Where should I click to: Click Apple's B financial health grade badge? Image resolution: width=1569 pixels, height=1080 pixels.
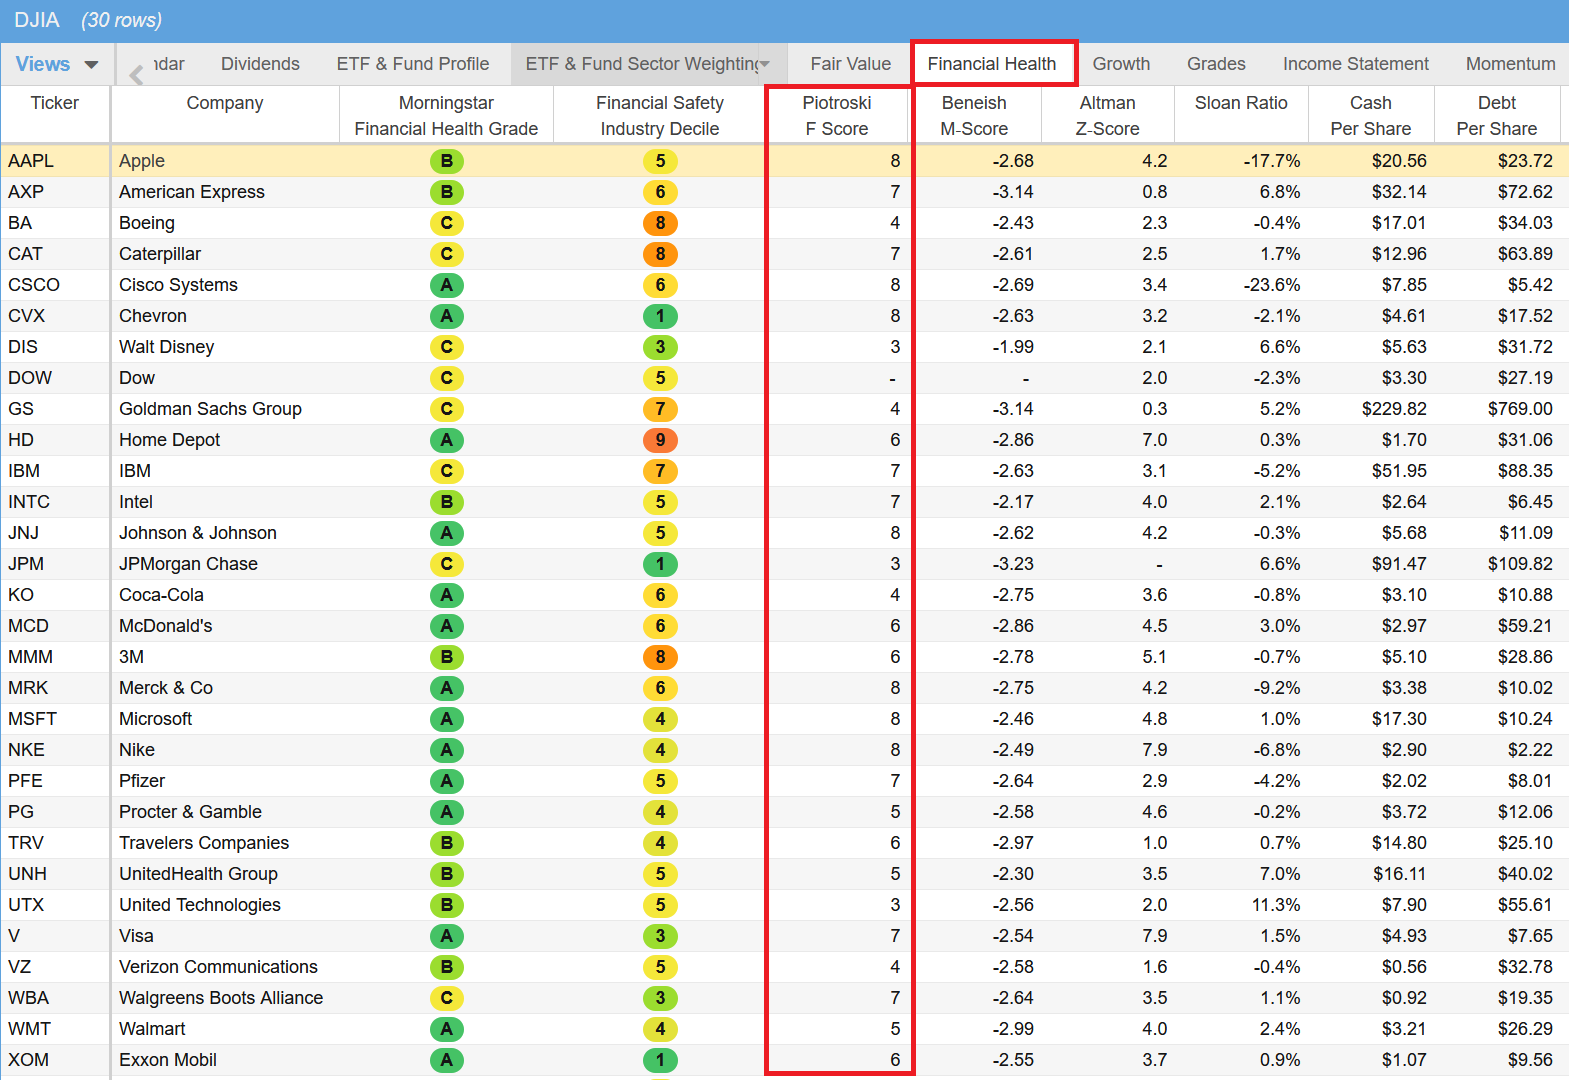446,161
